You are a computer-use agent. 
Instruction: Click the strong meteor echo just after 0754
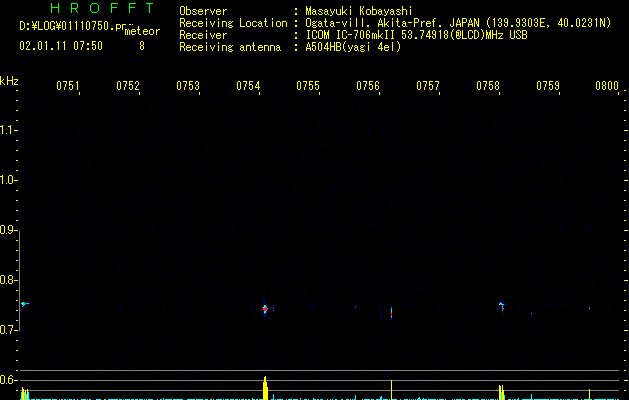pos(265,309)
